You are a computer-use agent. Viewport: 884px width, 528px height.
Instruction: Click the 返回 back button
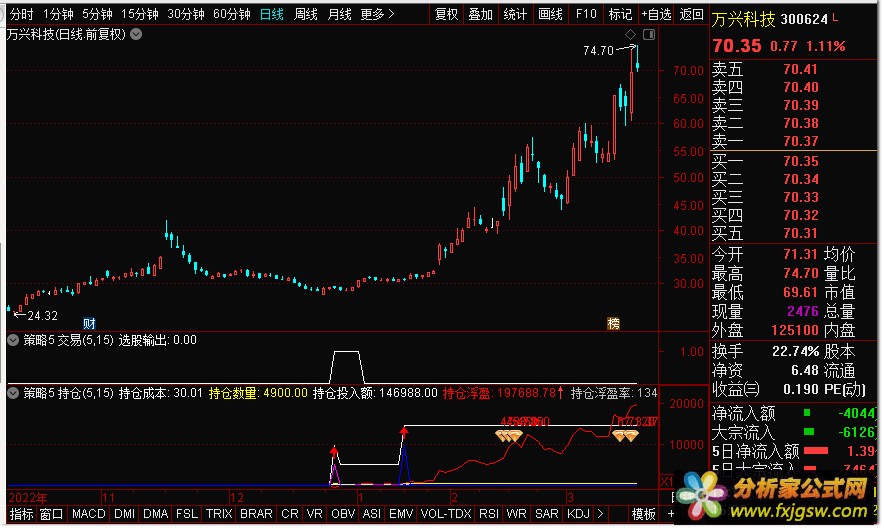[691, 14]
